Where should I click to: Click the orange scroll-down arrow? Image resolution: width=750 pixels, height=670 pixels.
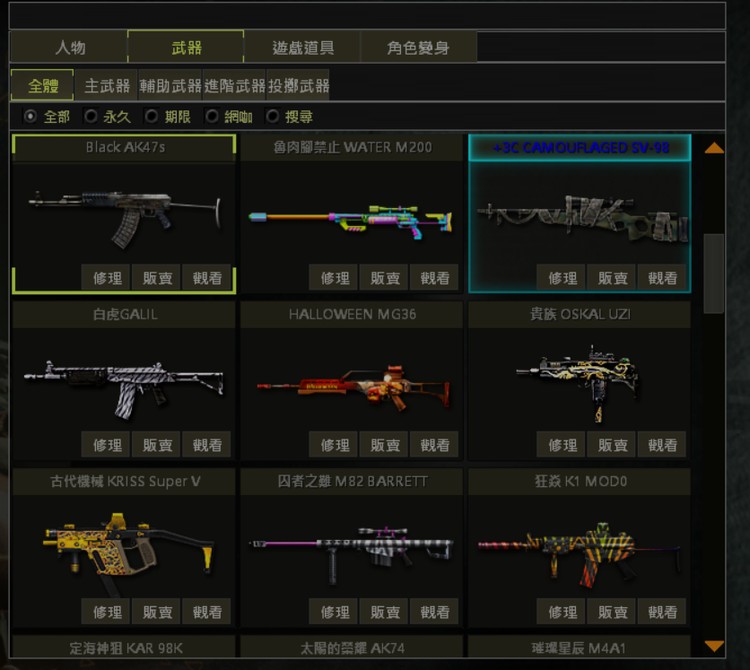coord(714,646)
